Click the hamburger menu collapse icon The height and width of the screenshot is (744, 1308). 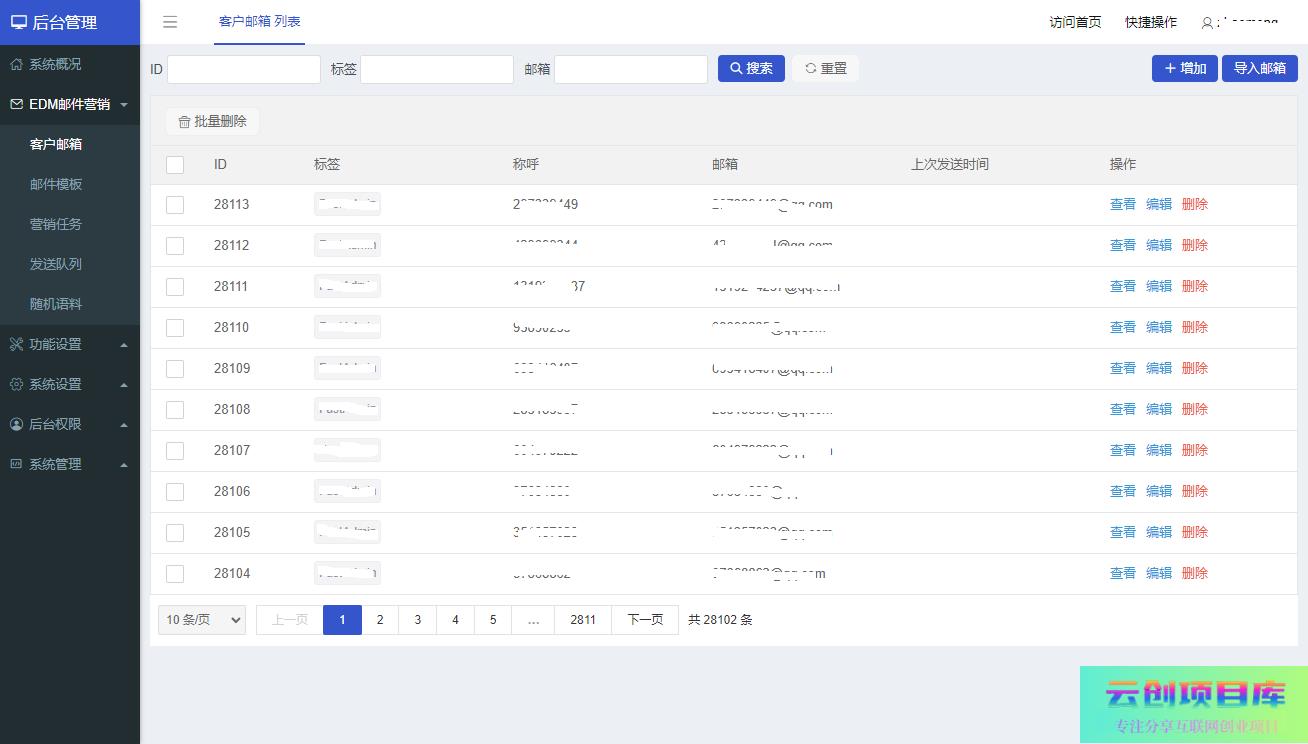click(170, 22)
